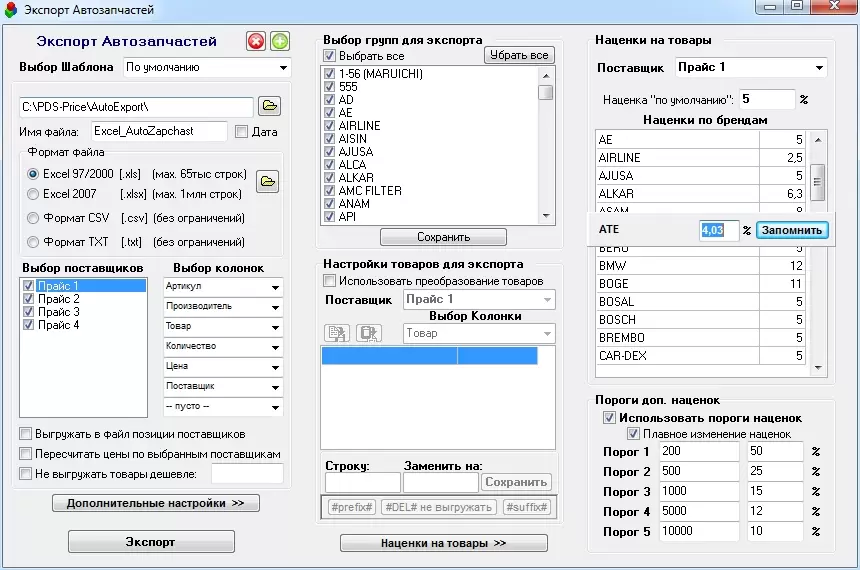Click the brand markups scrollbar down arrow
This screenshot has height=570, width=860.
click(818, 368)
